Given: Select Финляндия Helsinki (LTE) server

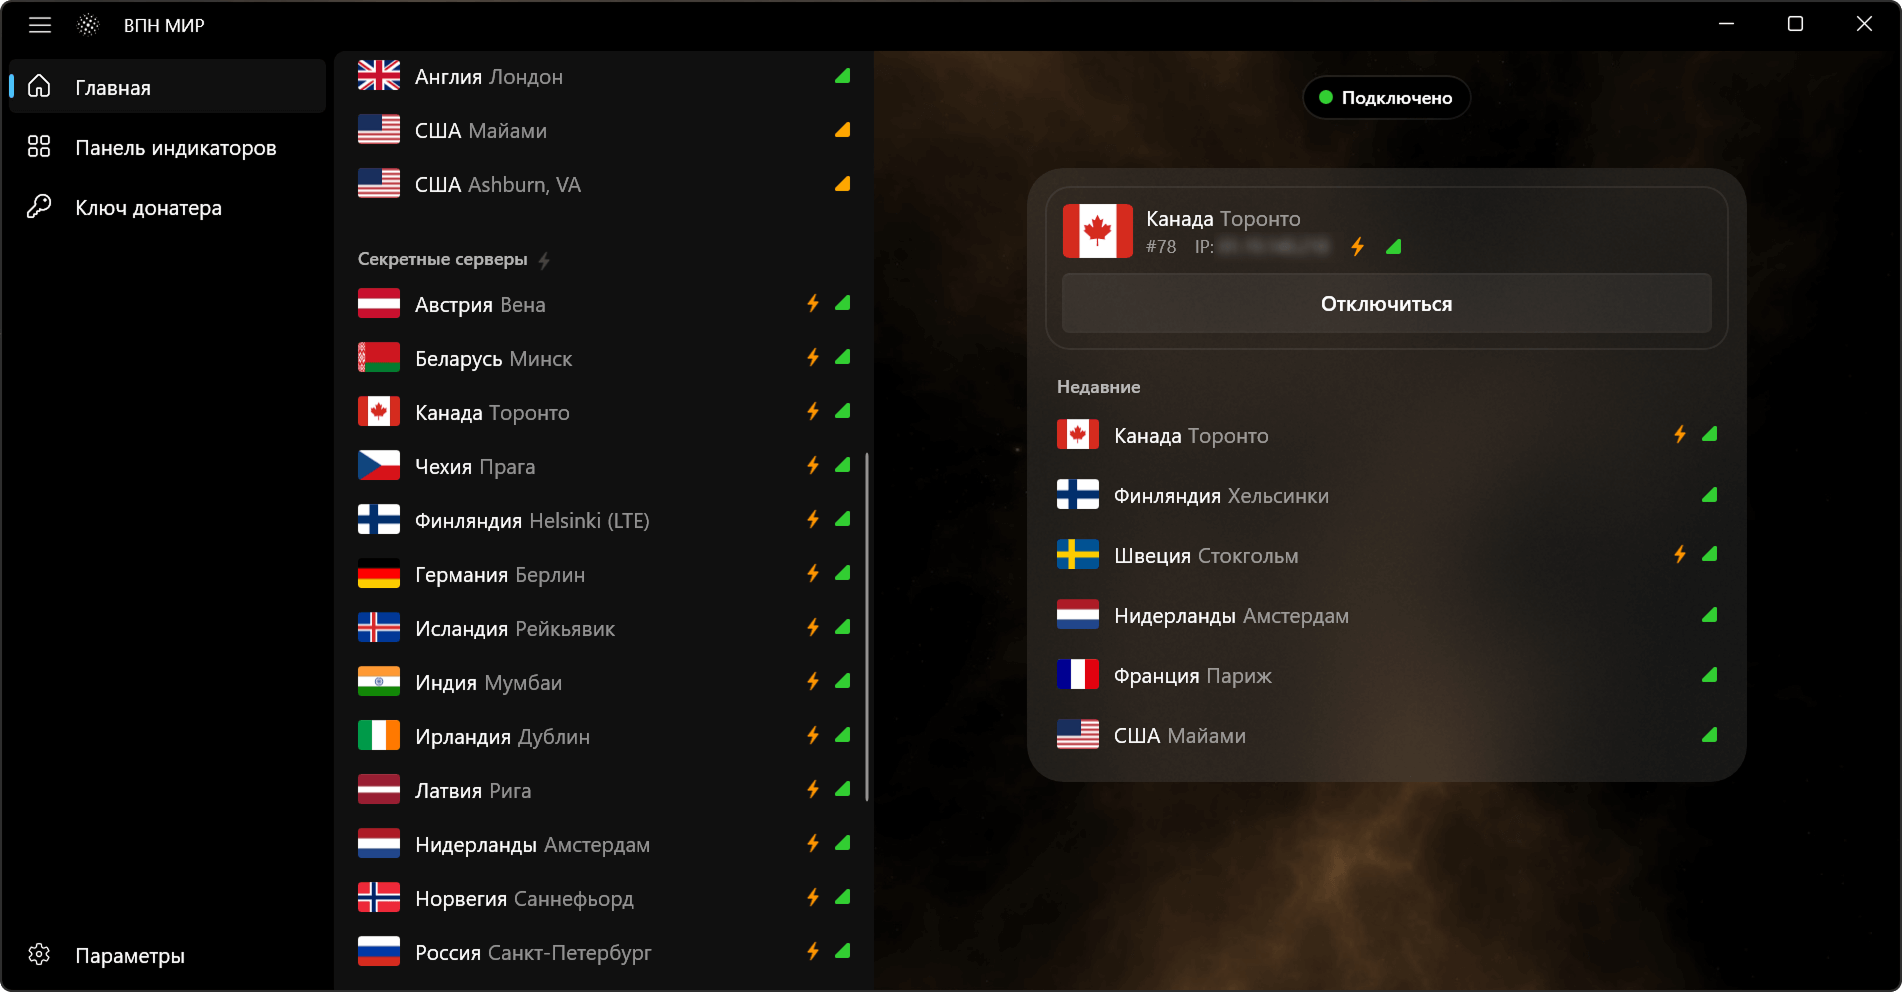Looking at the screenshot, I should pos(604,520).
